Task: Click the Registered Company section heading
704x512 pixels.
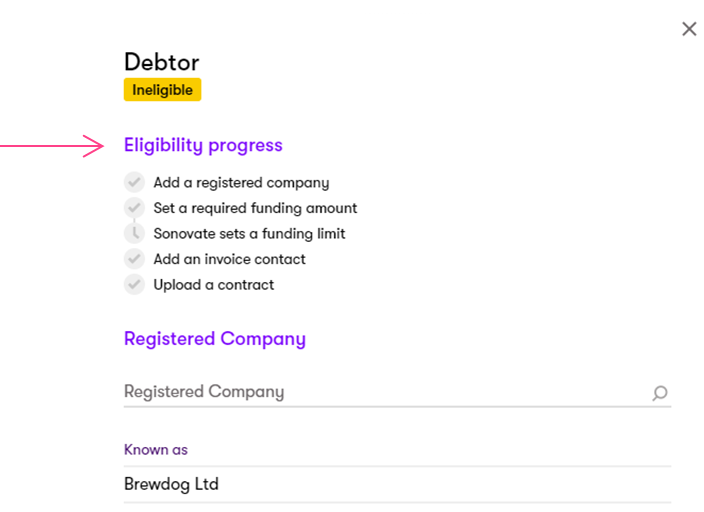Action: tap(214, 339)
